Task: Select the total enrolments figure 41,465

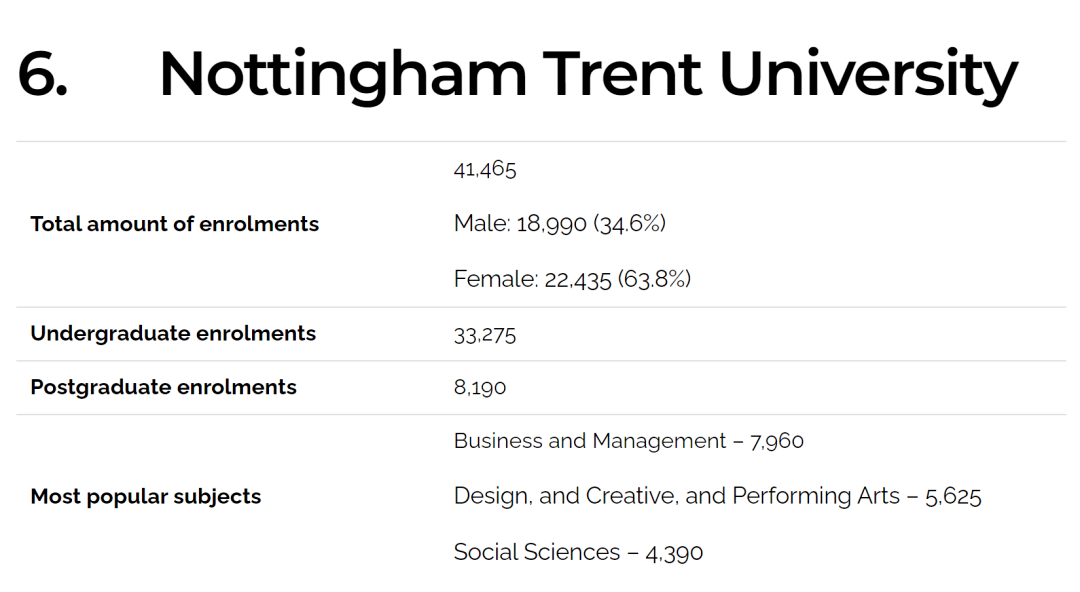Action: 485,169
